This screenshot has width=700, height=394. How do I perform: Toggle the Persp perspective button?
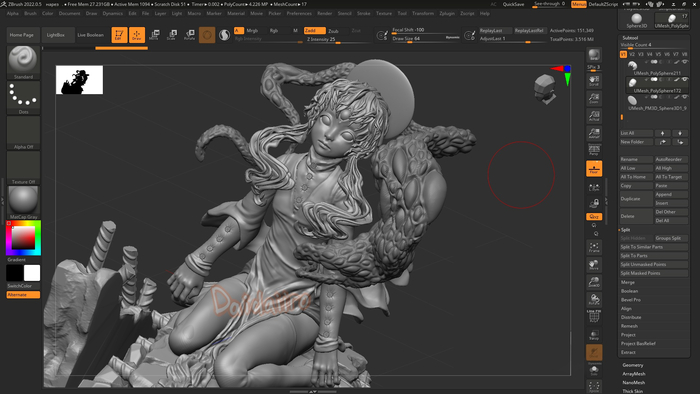coord(594,150)
